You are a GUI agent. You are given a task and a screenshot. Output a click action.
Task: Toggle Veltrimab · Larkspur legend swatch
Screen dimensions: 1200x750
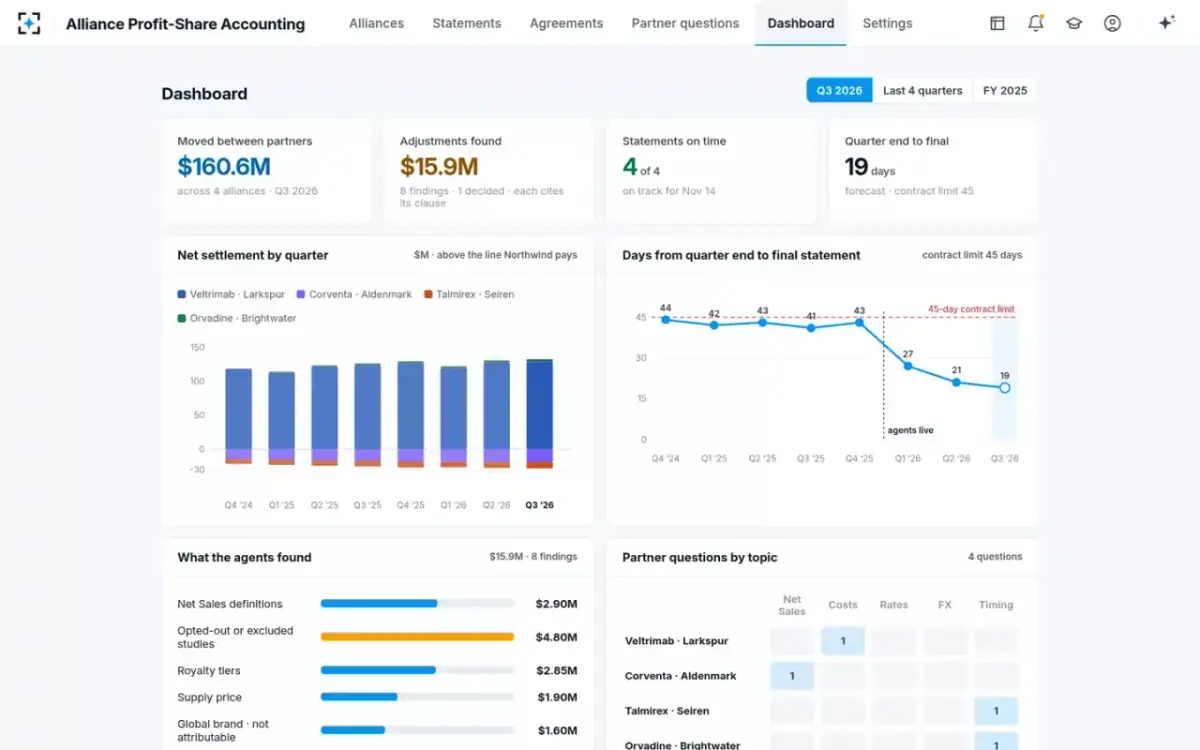click(x=182, y=294)
